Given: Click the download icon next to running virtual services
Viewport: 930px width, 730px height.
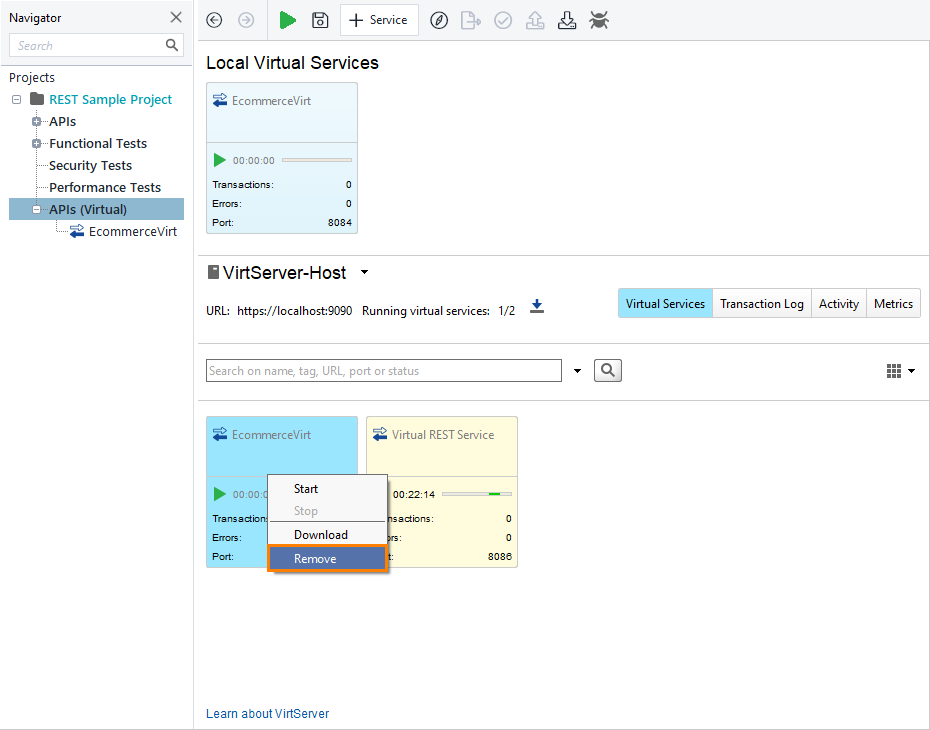Looking at the screenshot, I should point(537,307).
